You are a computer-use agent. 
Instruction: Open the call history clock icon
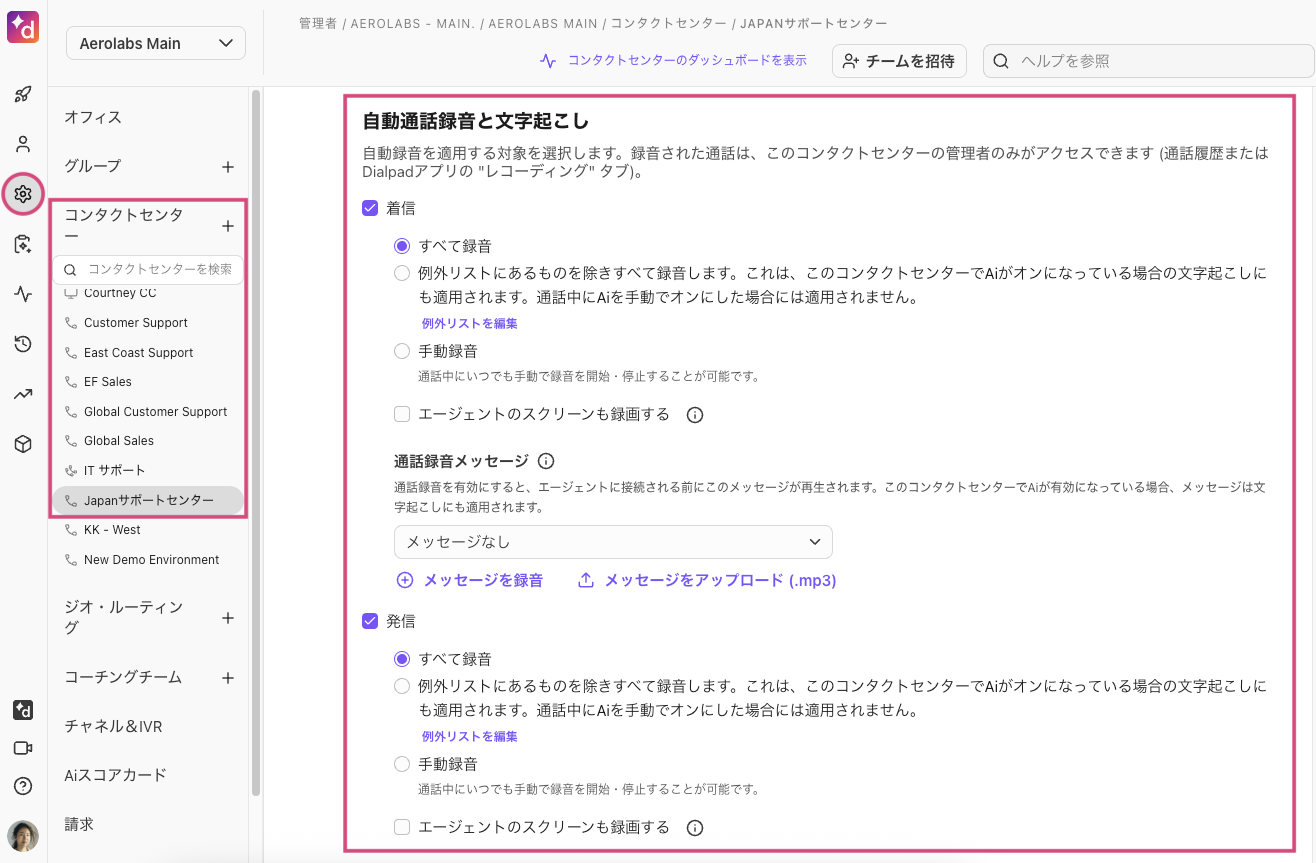tap(23, 345)
